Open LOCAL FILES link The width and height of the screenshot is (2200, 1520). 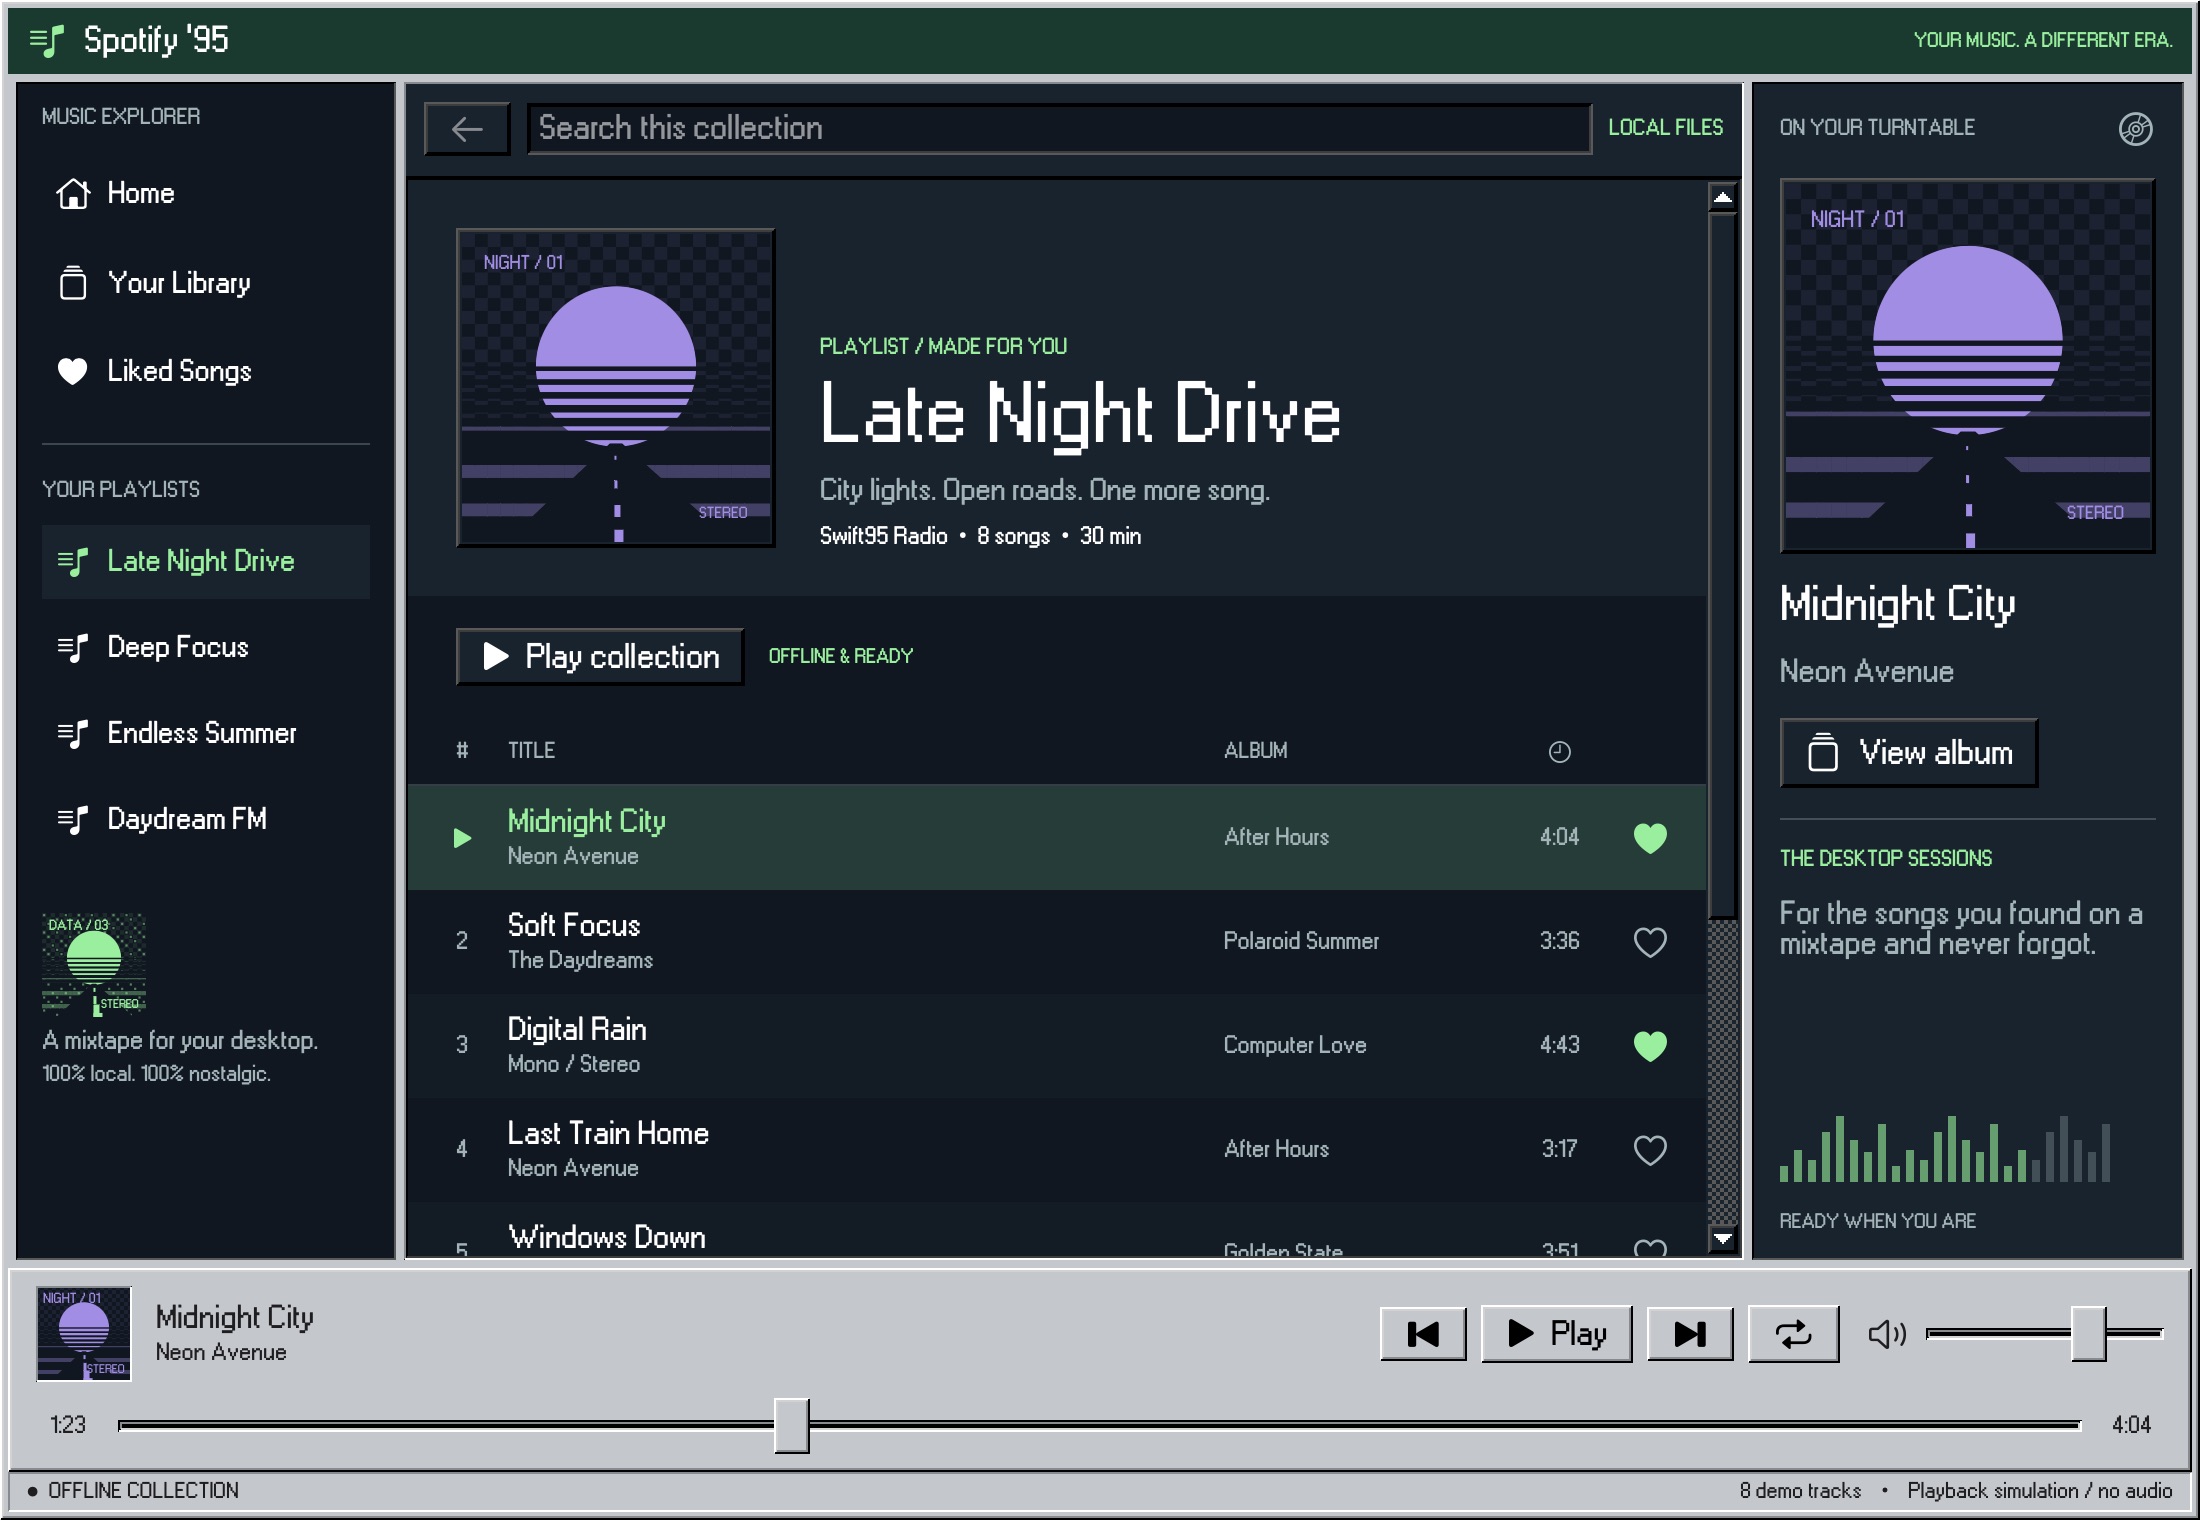1665,127
